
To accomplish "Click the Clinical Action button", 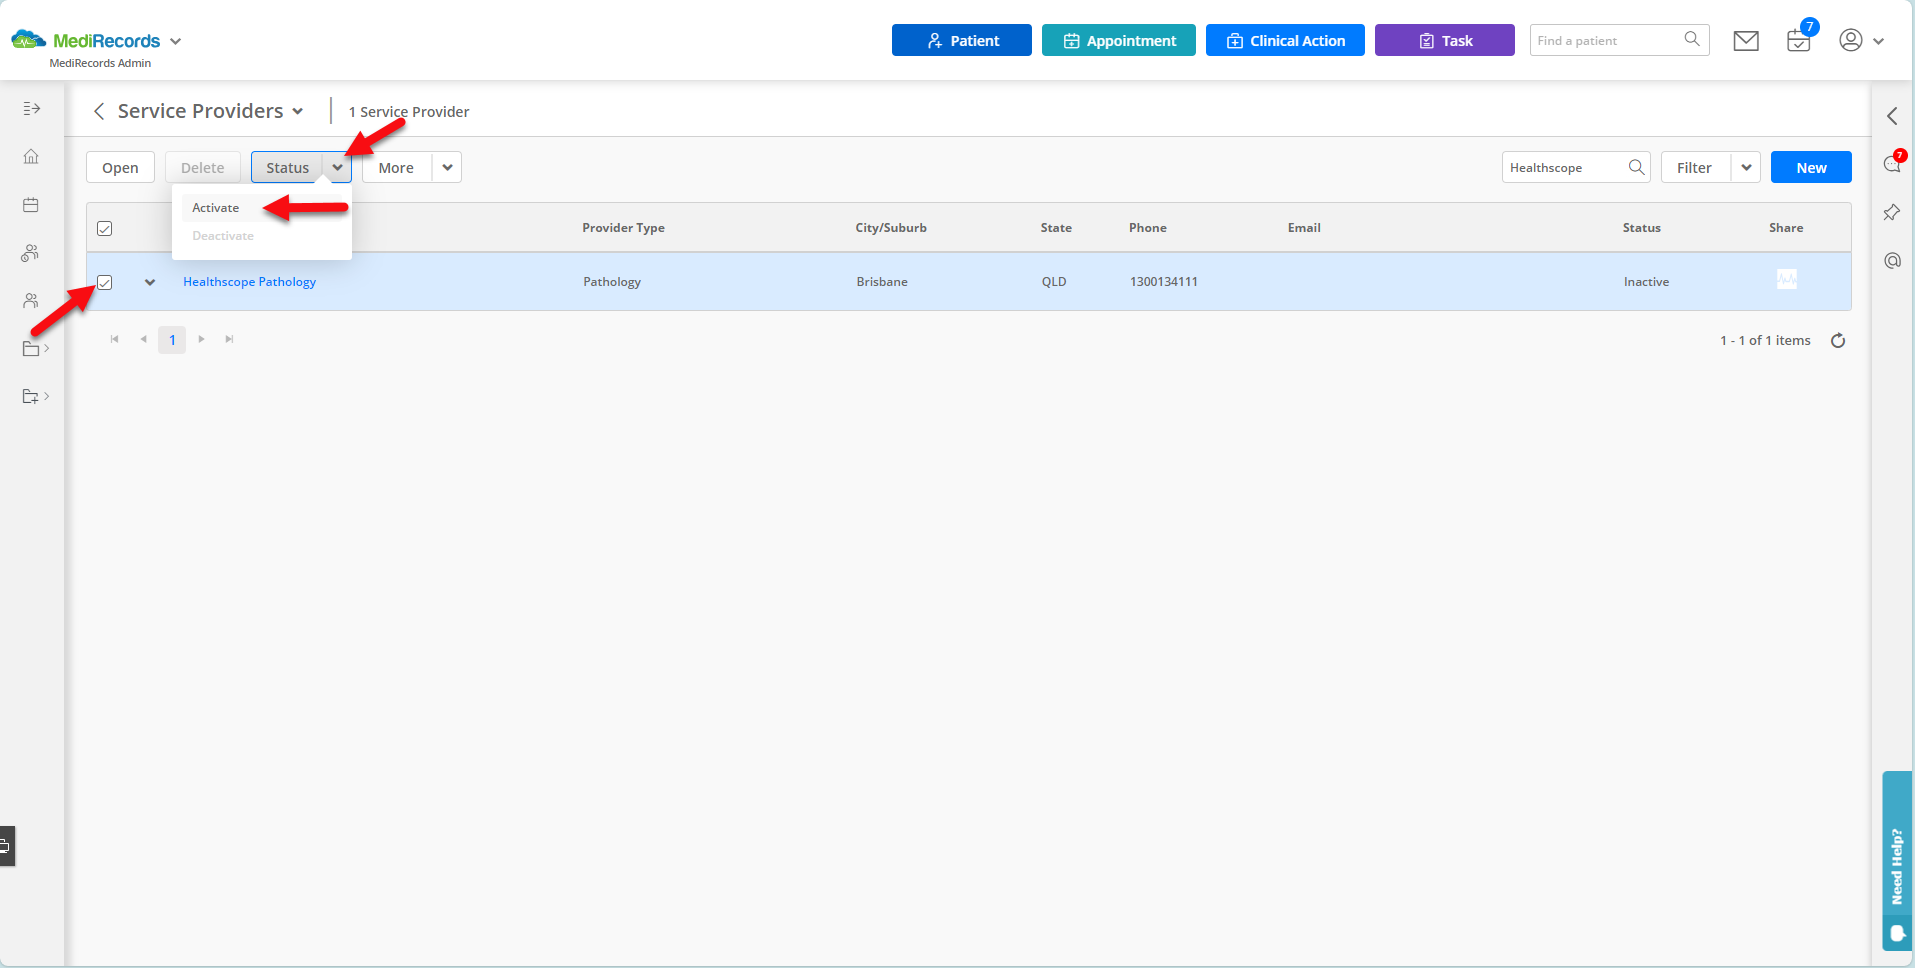I will [1285, 40].
